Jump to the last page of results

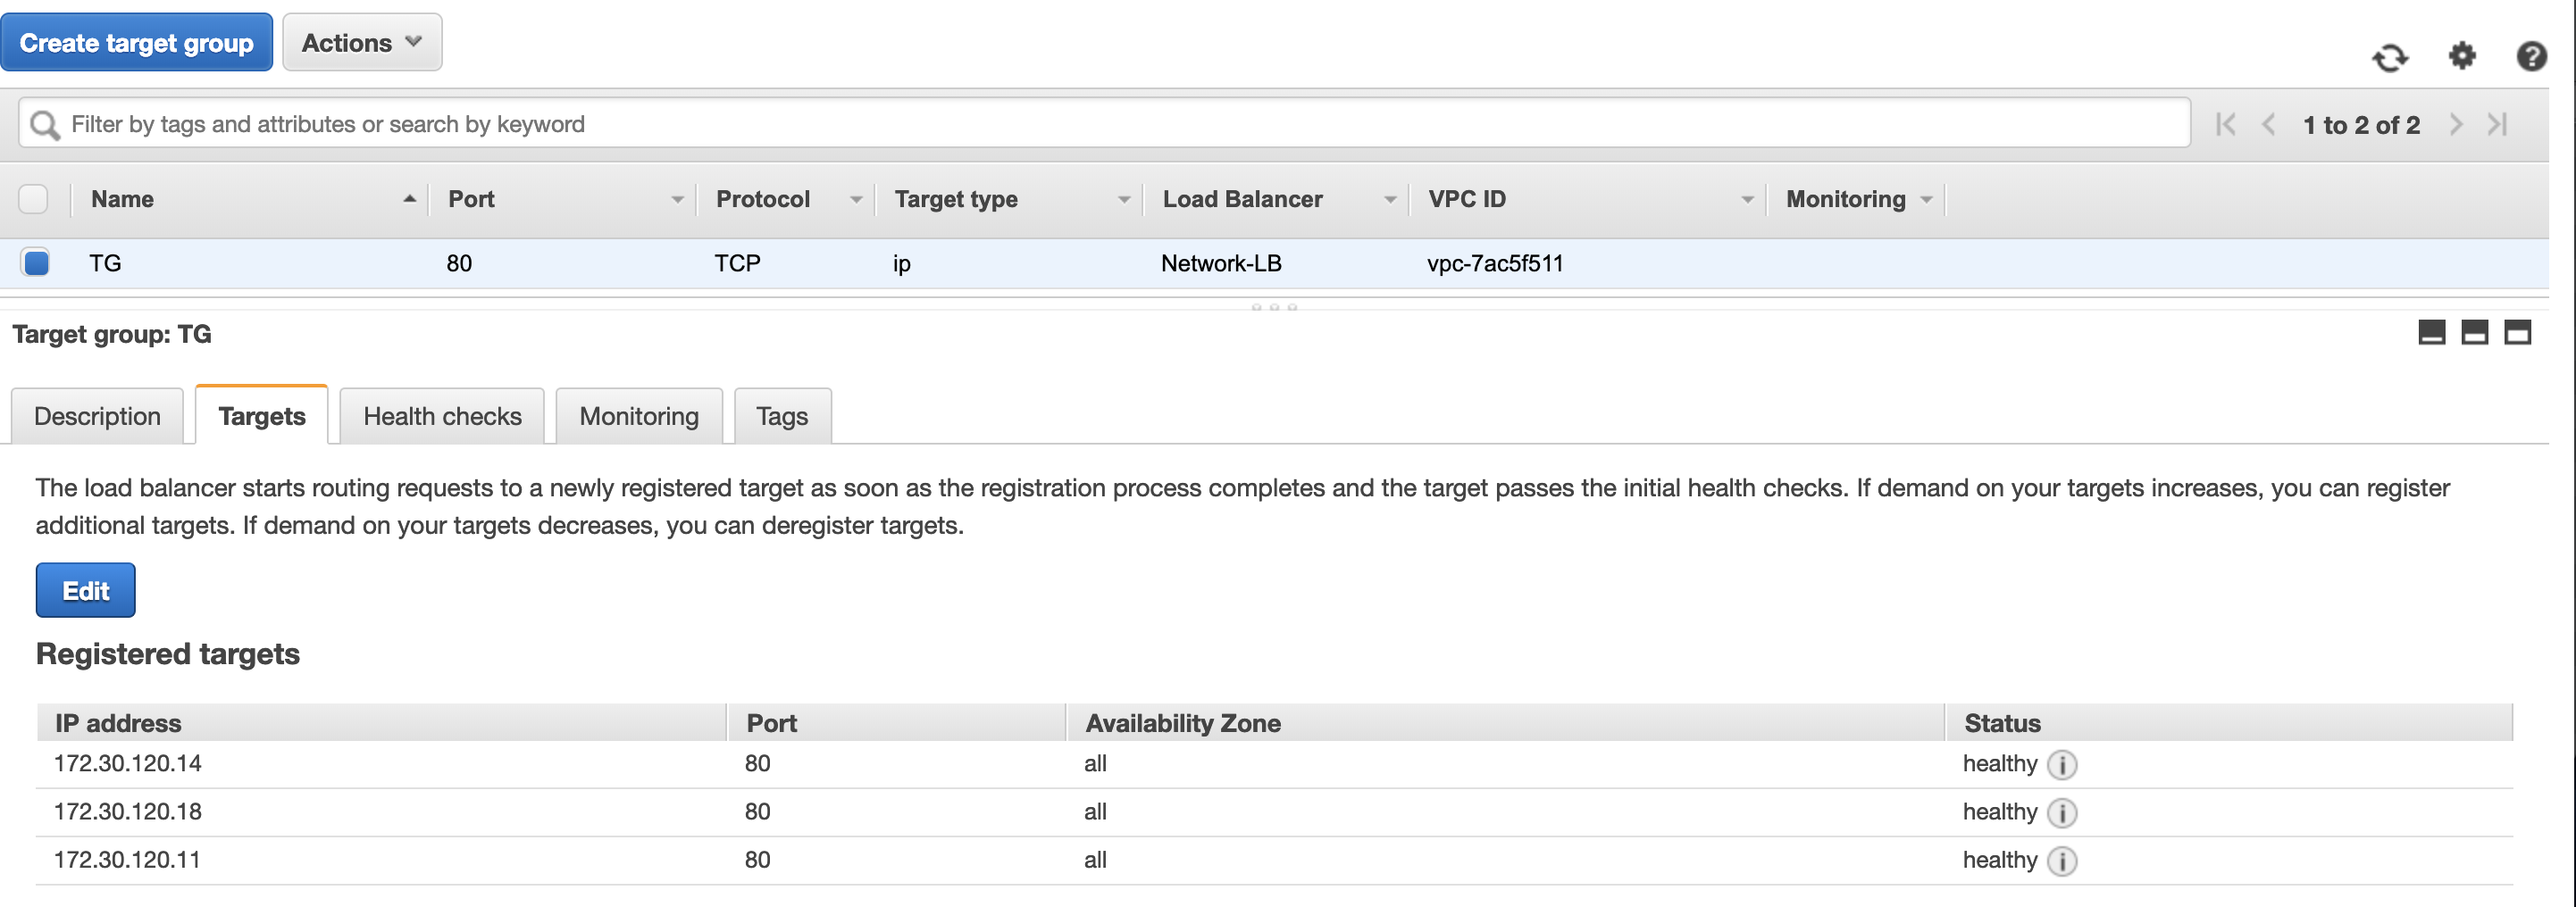(2498, 124)
